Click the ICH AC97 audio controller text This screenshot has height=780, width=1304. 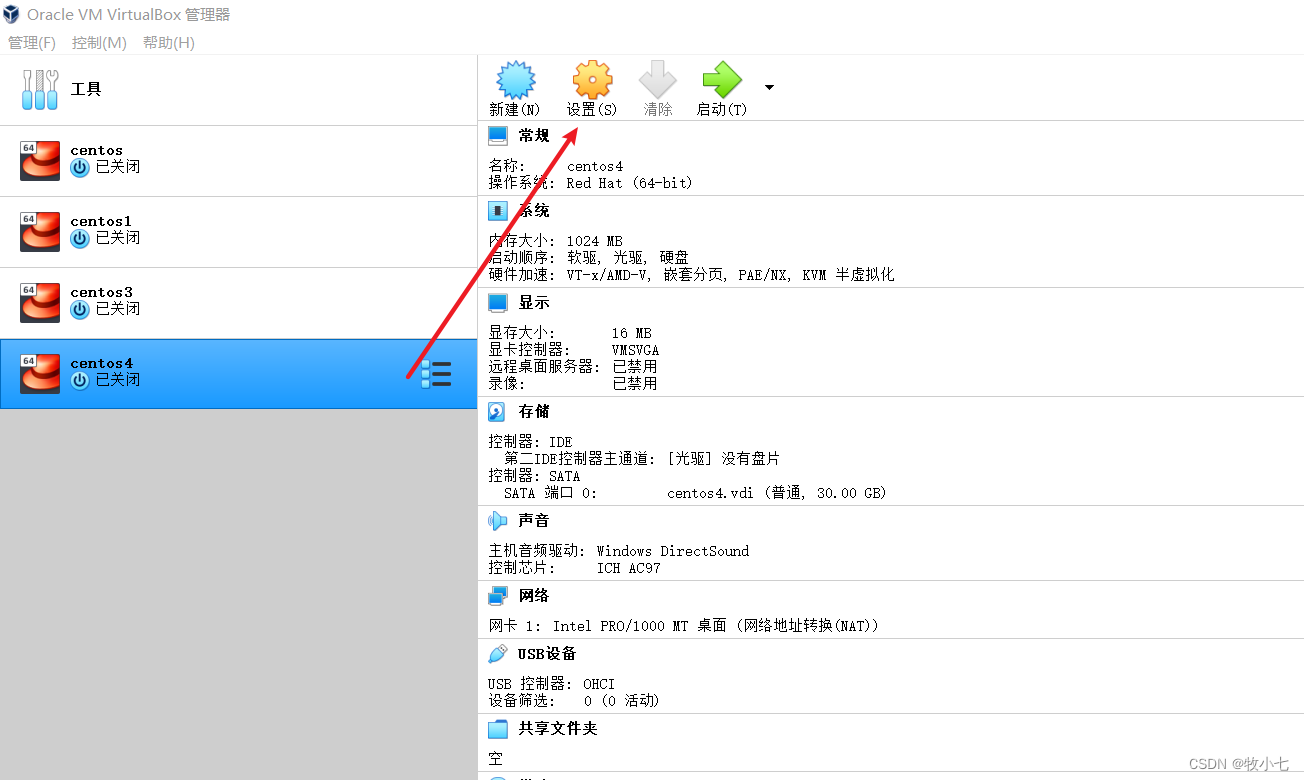[629, 568]
